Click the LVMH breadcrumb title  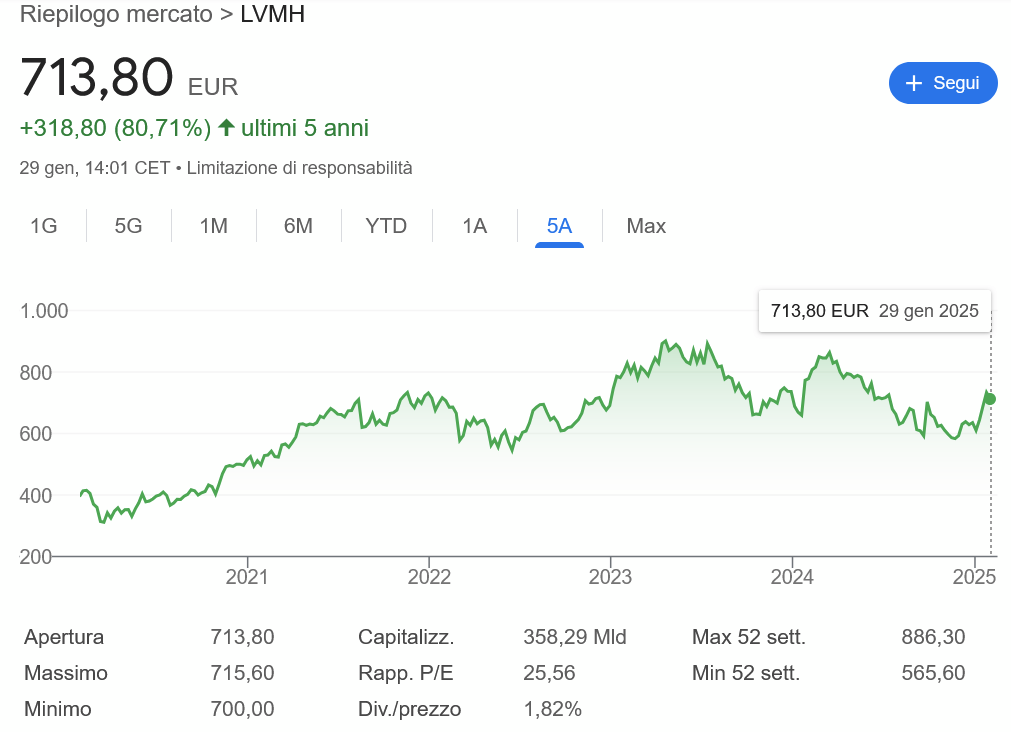pyautogui.click(x=272, y=14)
